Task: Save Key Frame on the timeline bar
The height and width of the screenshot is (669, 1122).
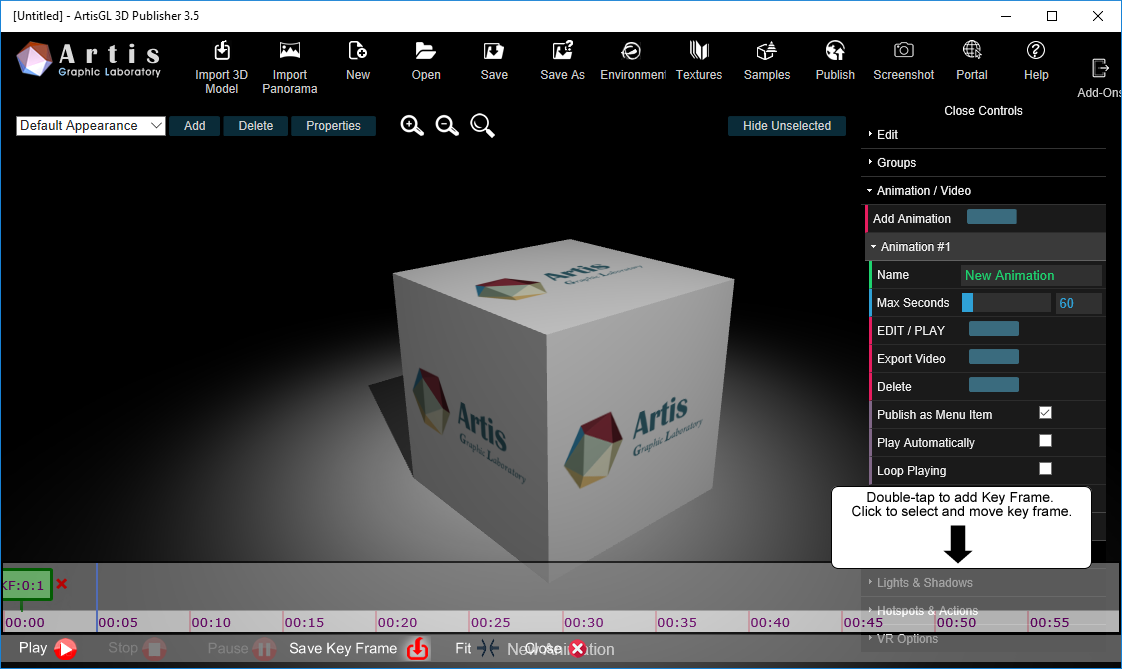Action: pyautogui.click(x=417, y=649)
